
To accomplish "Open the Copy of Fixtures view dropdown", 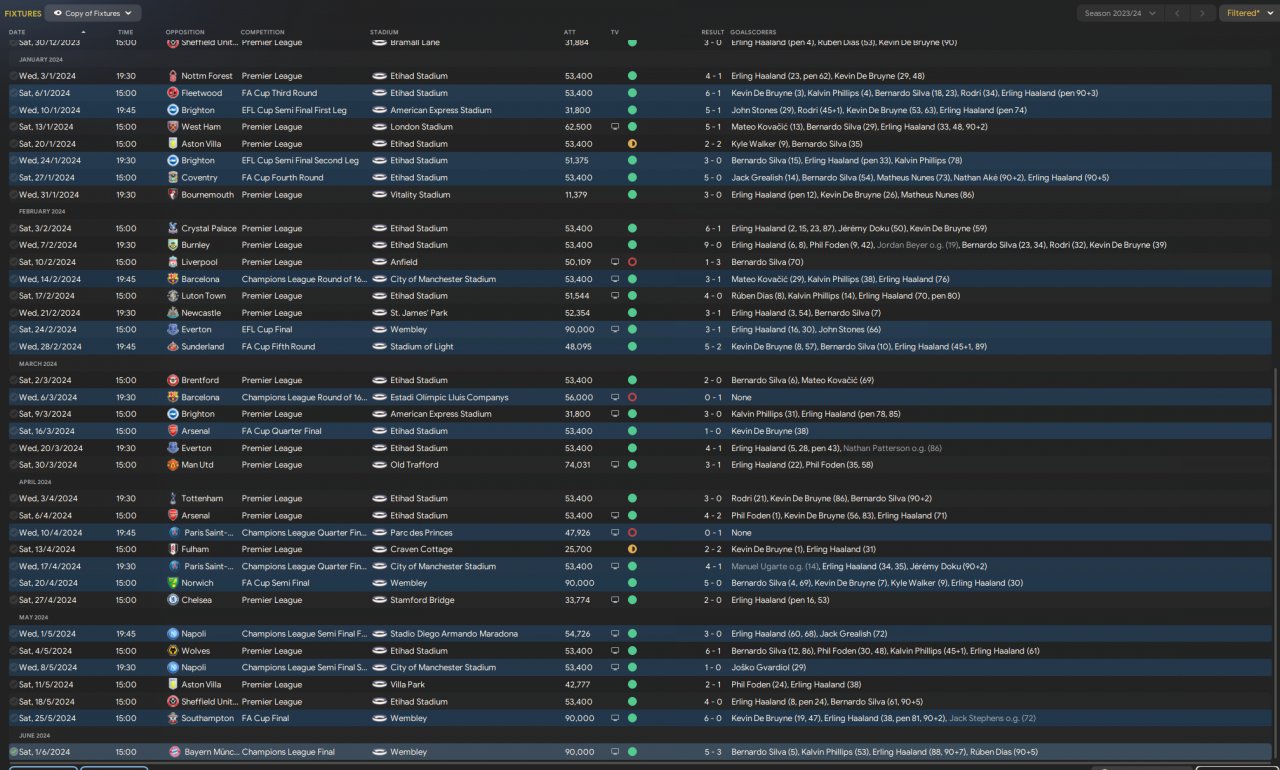I will 93,13.
